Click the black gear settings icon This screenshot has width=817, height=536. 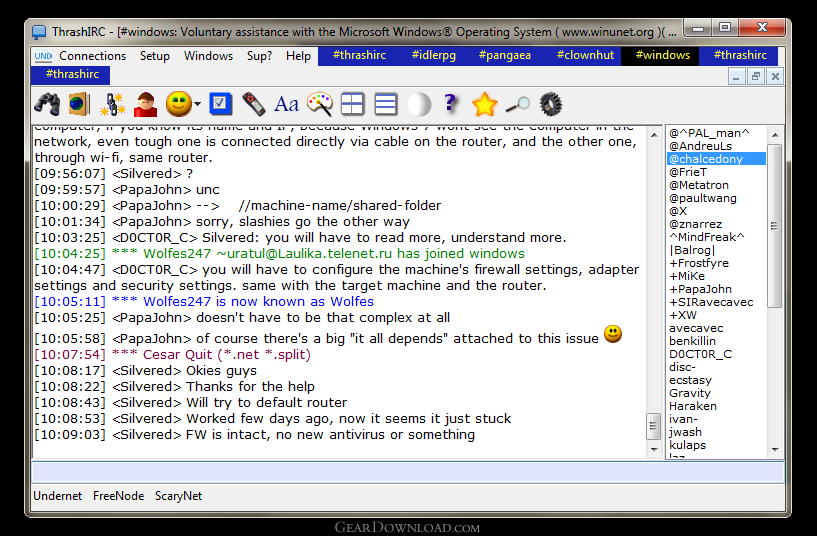pos(551,104)
